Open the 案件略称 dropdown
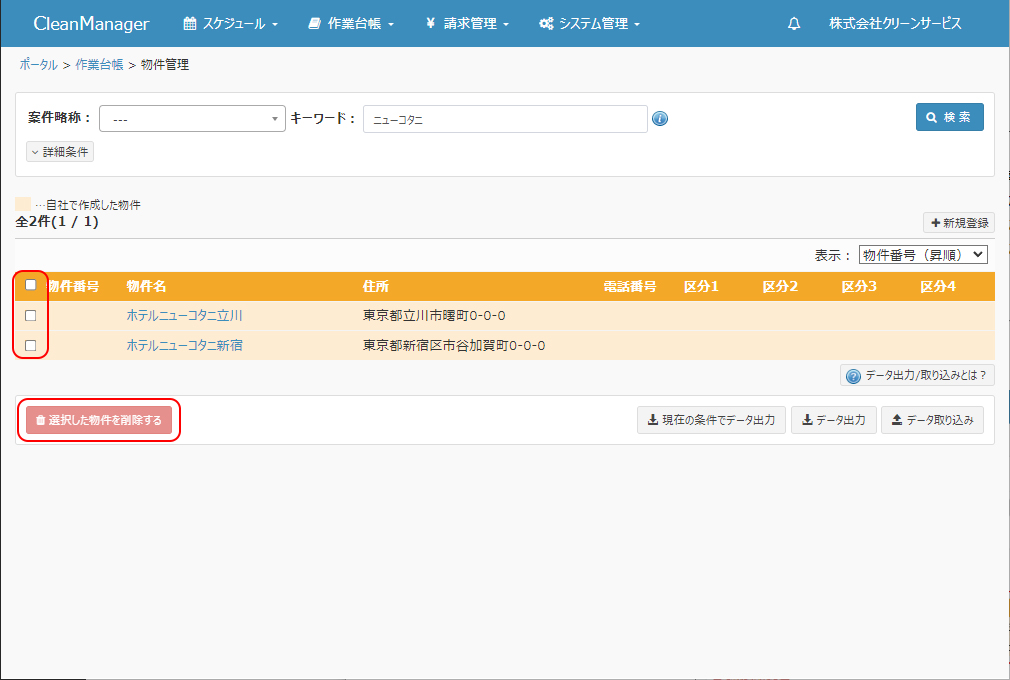The width and height of the screenshot is (1010, 680). coord(192,119)
